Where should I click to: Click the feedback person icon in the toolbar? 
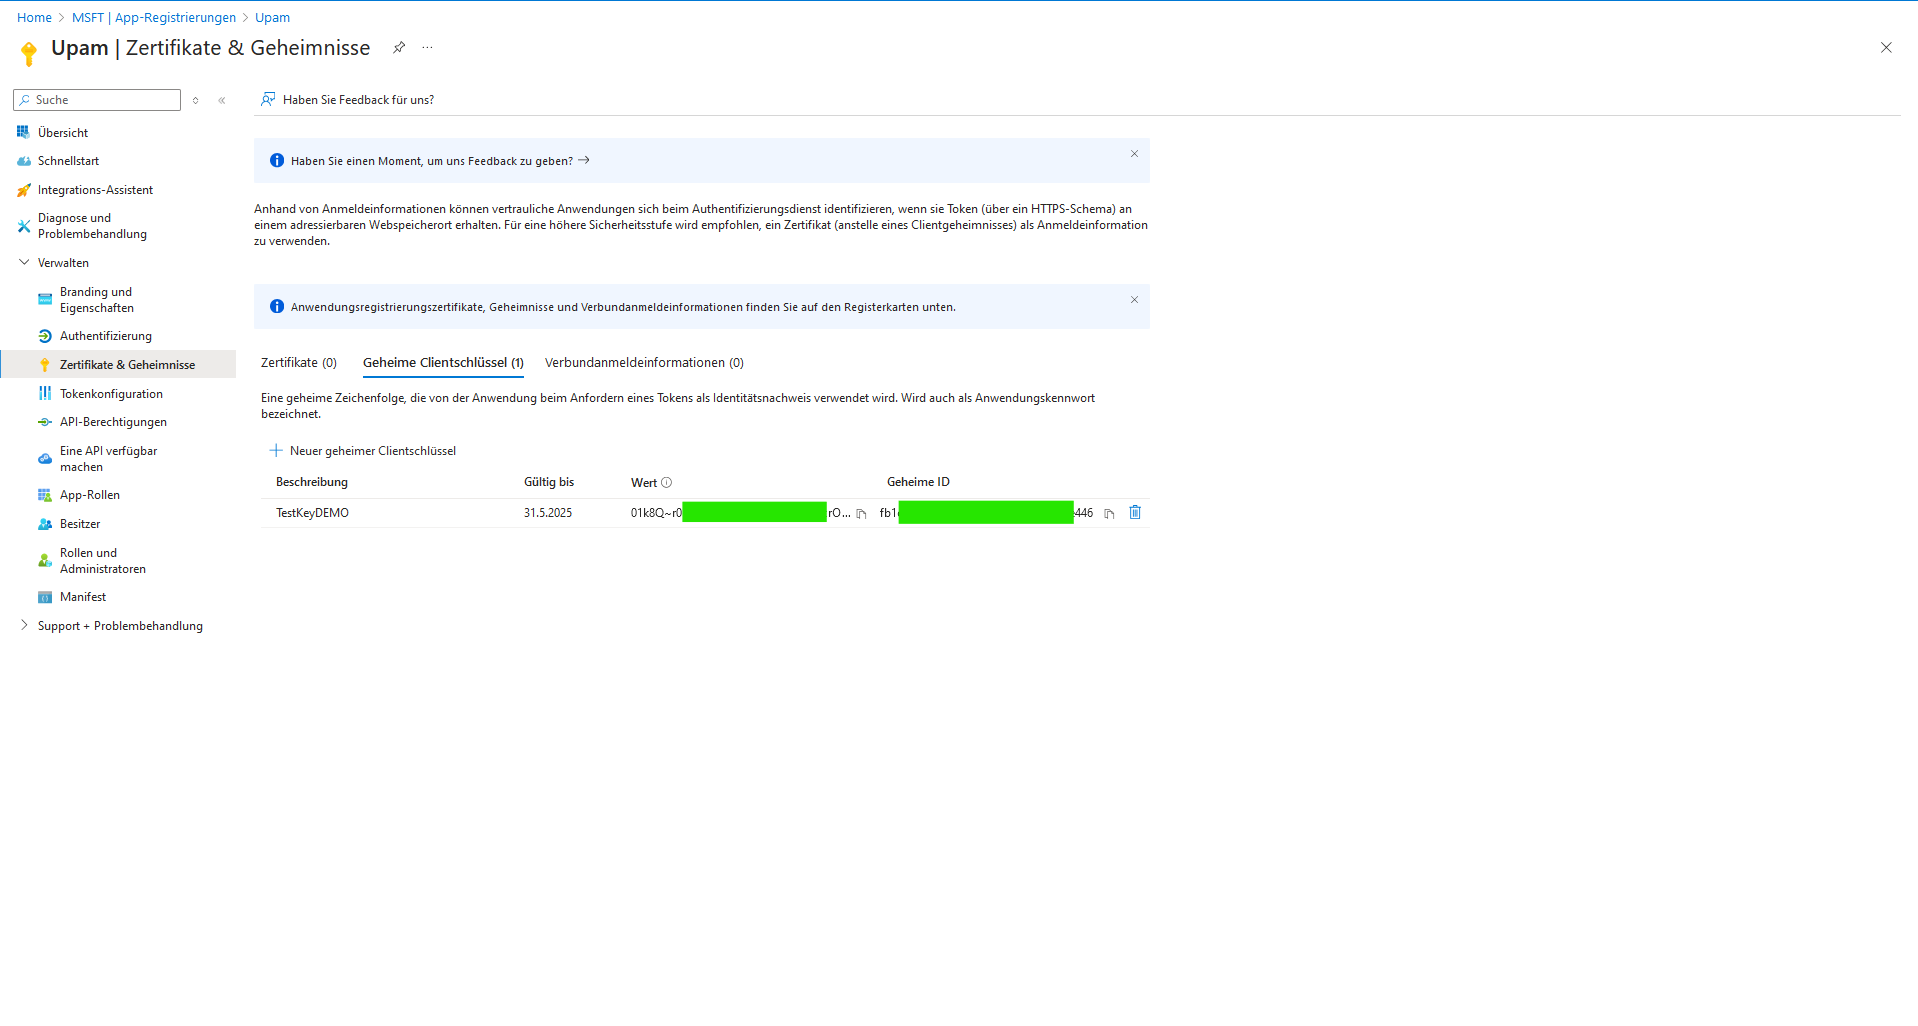pos(268,99)
